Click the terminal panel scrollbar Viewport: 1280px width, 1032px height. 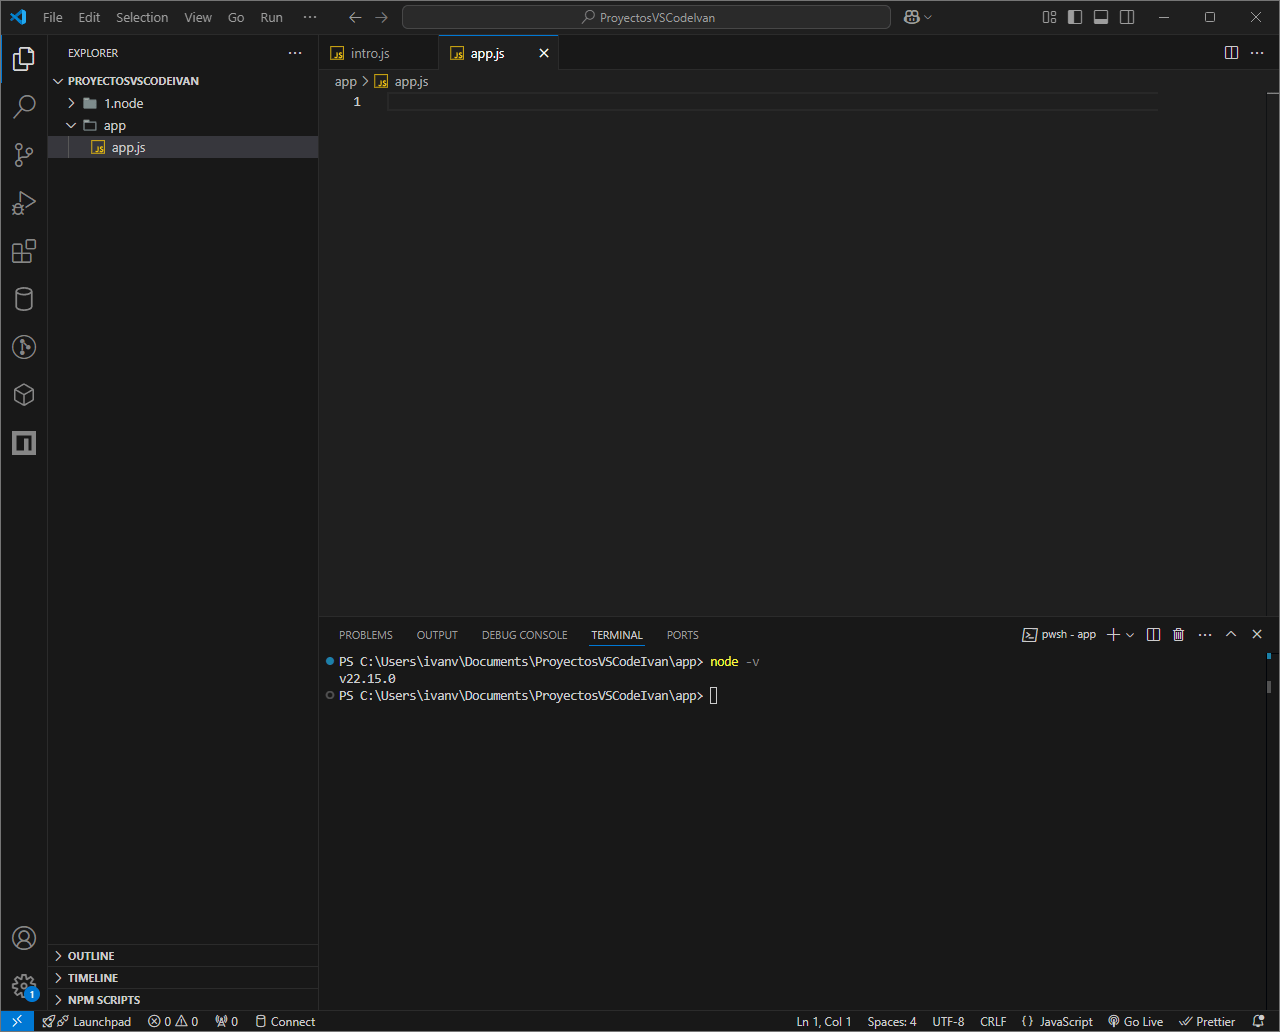1268,686
